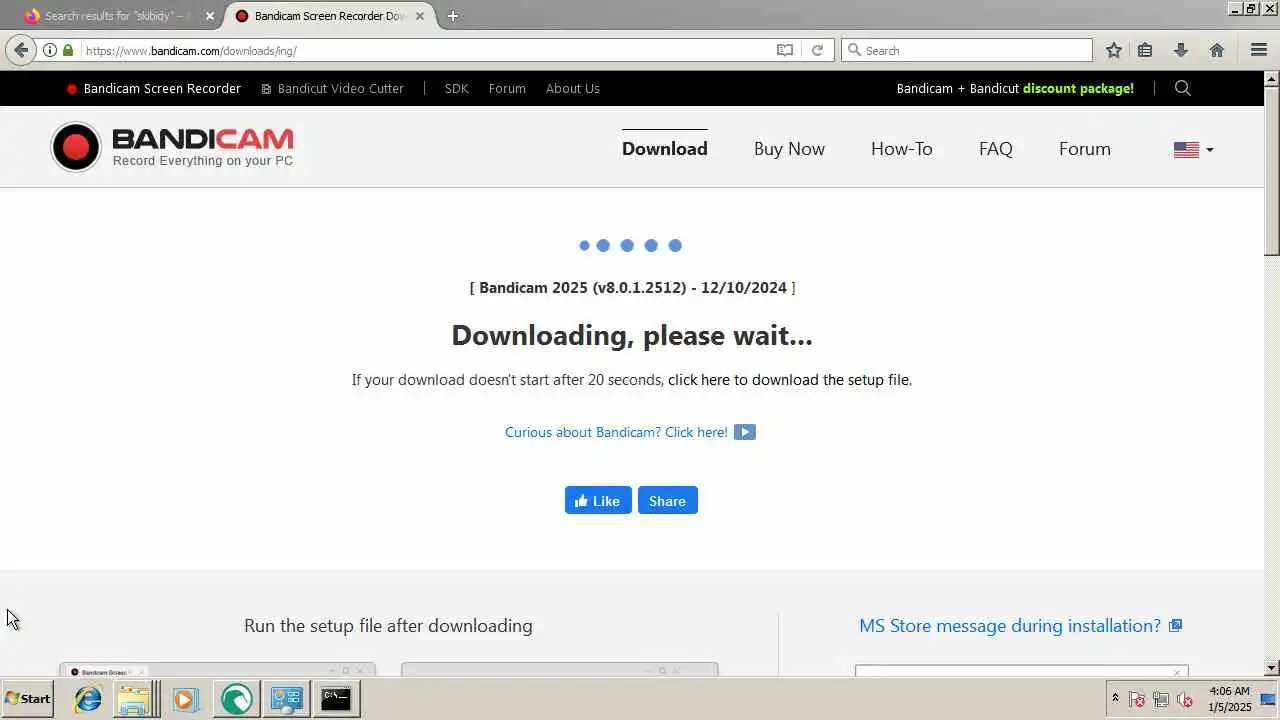1280x720 pixels.
Task: Click network tray icon
Action: pos(1161,699)
